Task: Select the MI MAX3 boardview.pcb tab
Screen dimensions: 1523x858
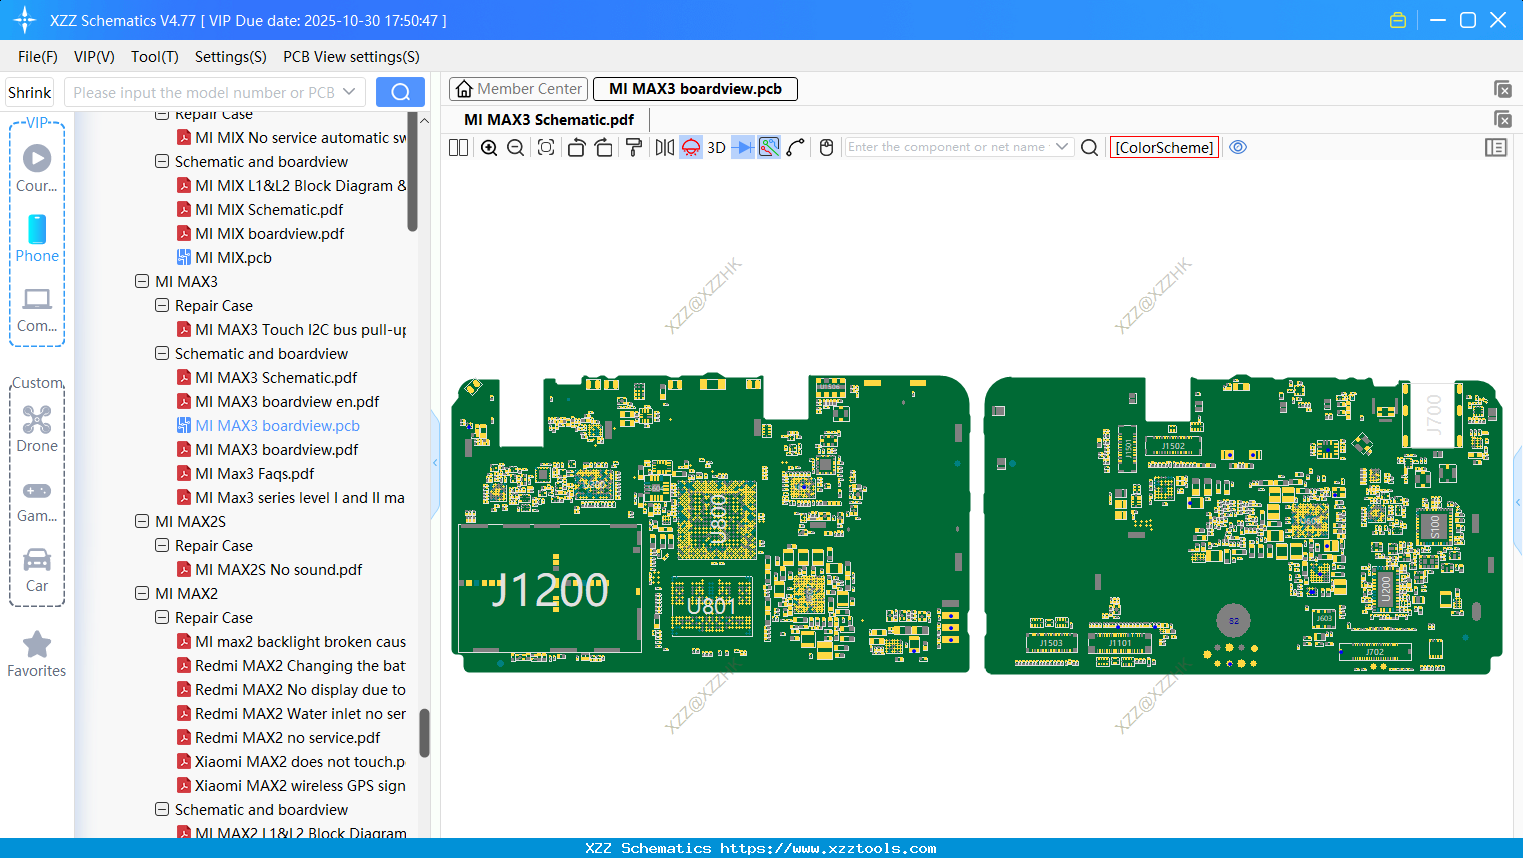Action: (x=695, y=89)
